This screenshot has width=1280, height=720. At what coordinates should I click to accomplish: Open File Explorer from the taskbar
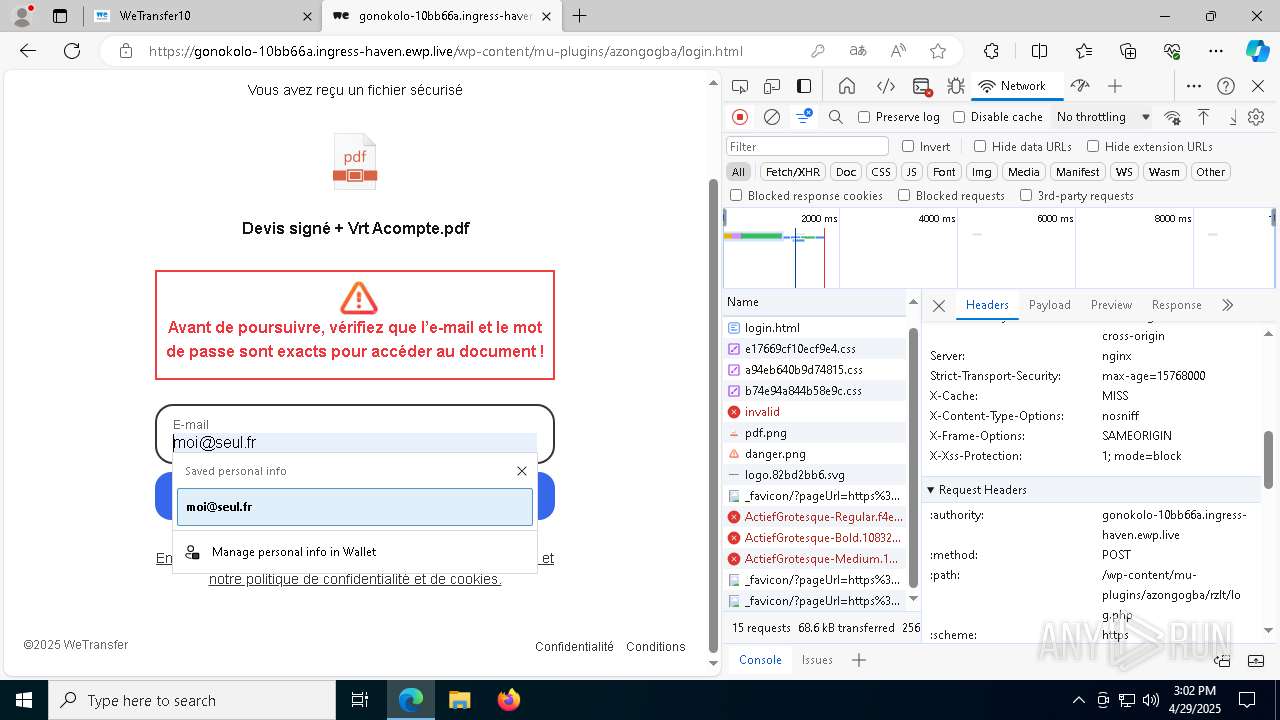459,700
